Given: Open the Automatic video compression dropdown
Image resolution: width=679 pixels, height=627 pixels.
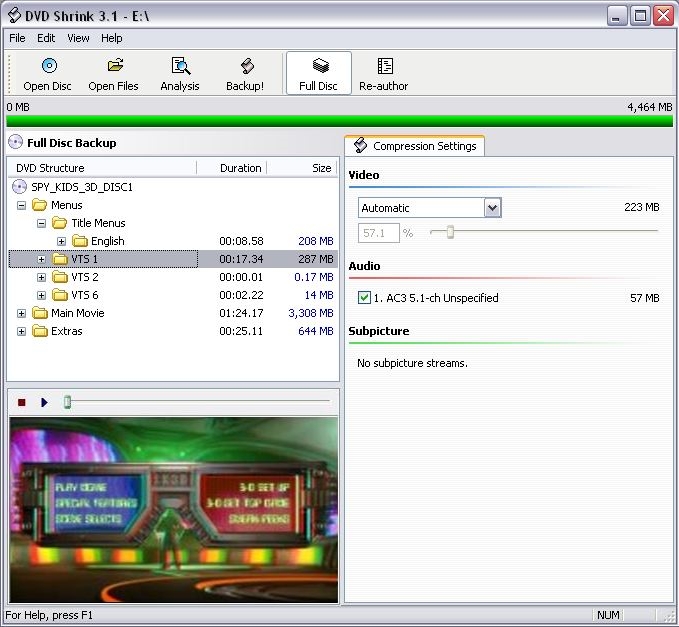Looking at the screenshot, I should pos(492,208).
